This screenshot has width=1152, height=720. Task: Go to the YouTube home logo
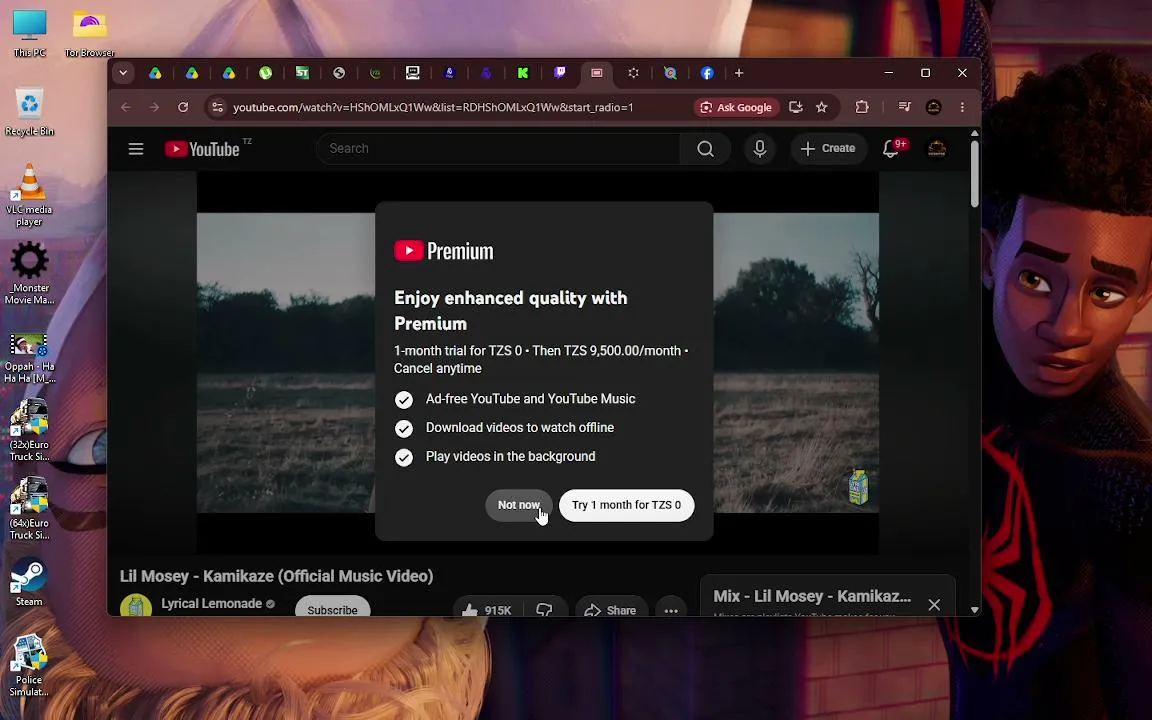coord(202,149)
